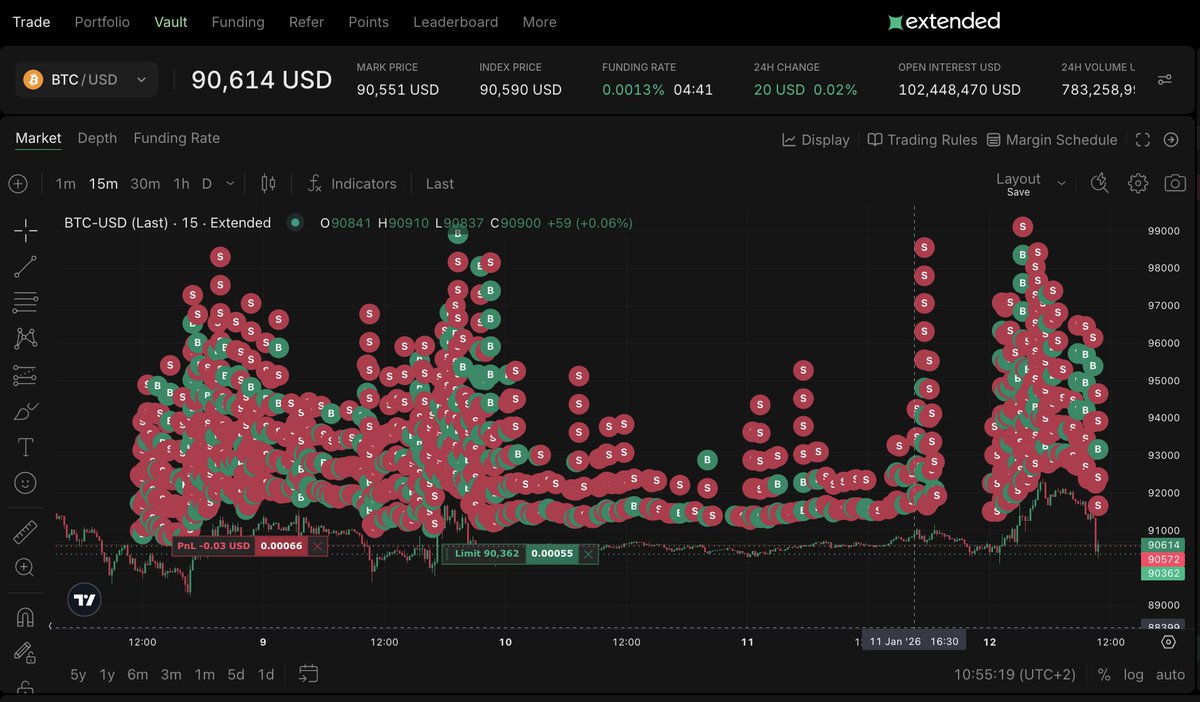
Task: Toggle auto scale mode
Action: pos(1170,674)
